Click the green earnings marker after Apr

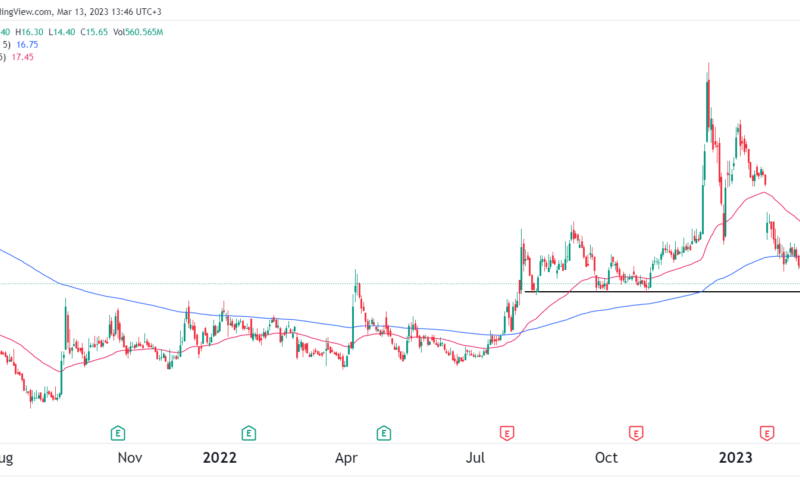pyautogui.click(x=384, y=433)
